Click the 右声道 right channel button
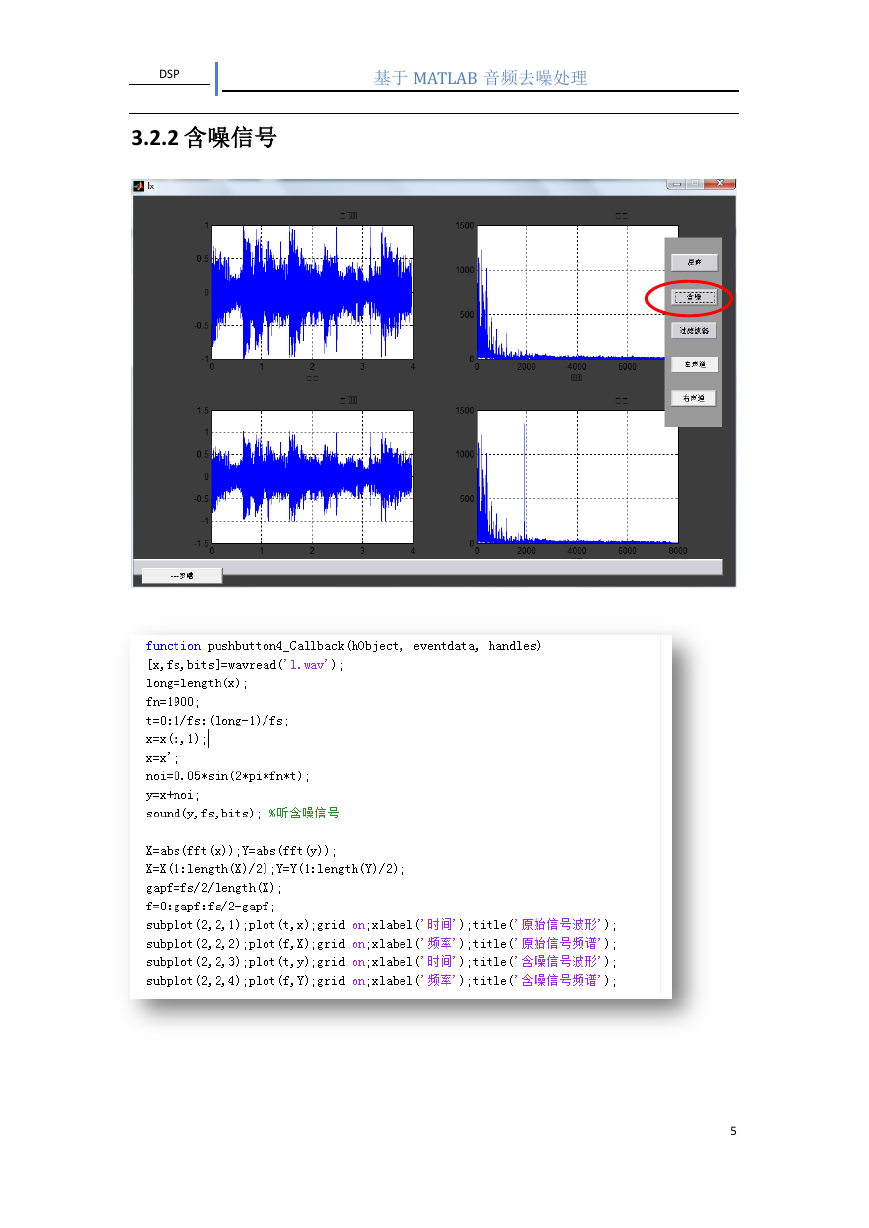Image resolution: width=869 pixels, height=1228 pixels. click(694, 398)
